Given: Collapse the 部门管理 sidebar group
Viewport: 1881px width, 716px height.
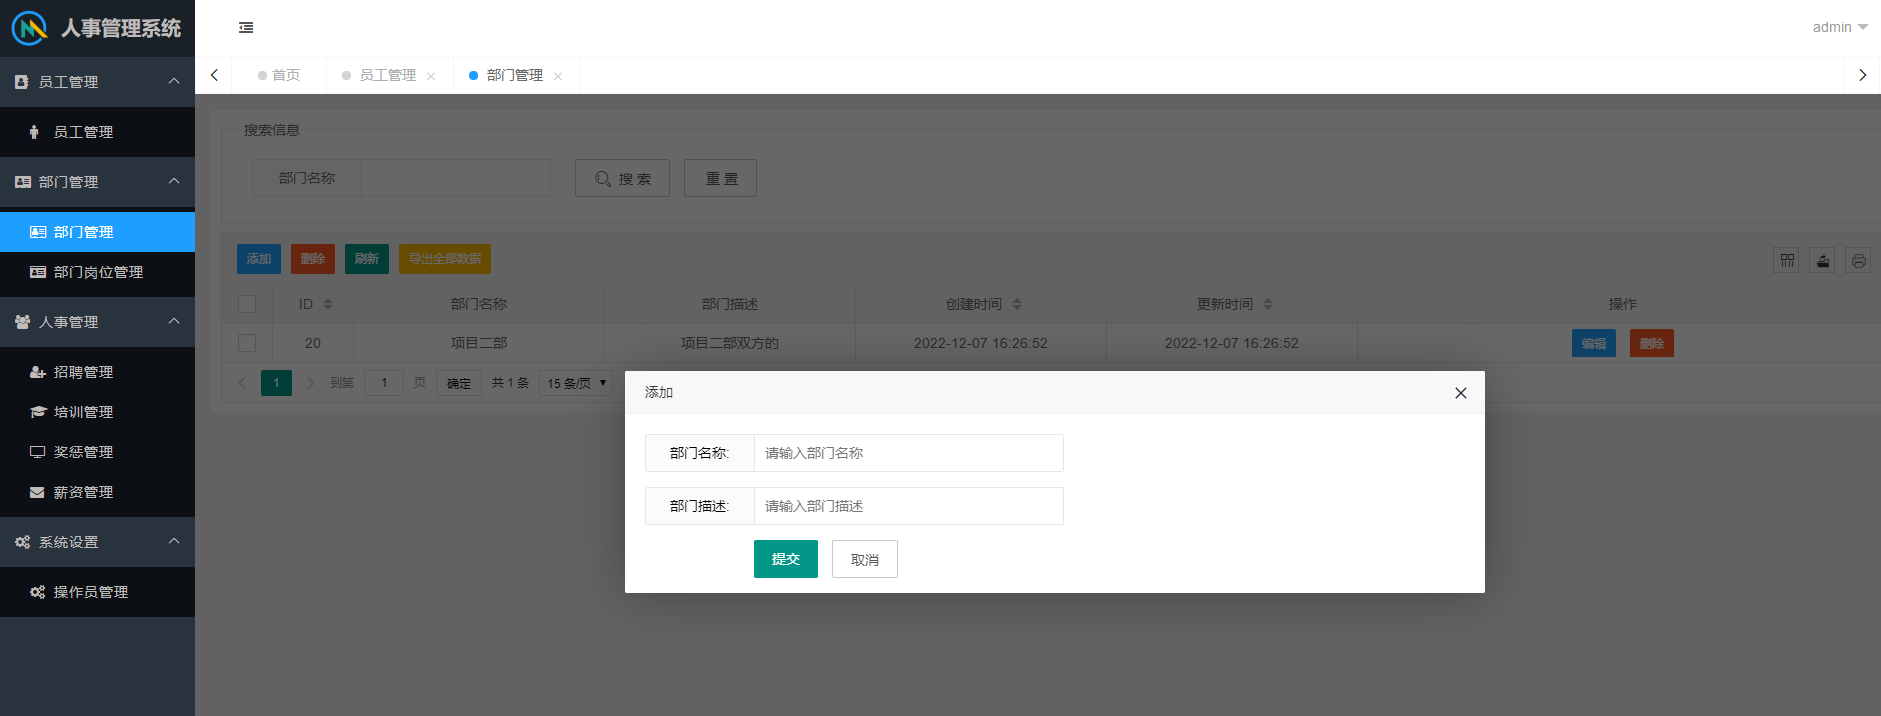Looking at the screenshot, I should click(97, 182).
